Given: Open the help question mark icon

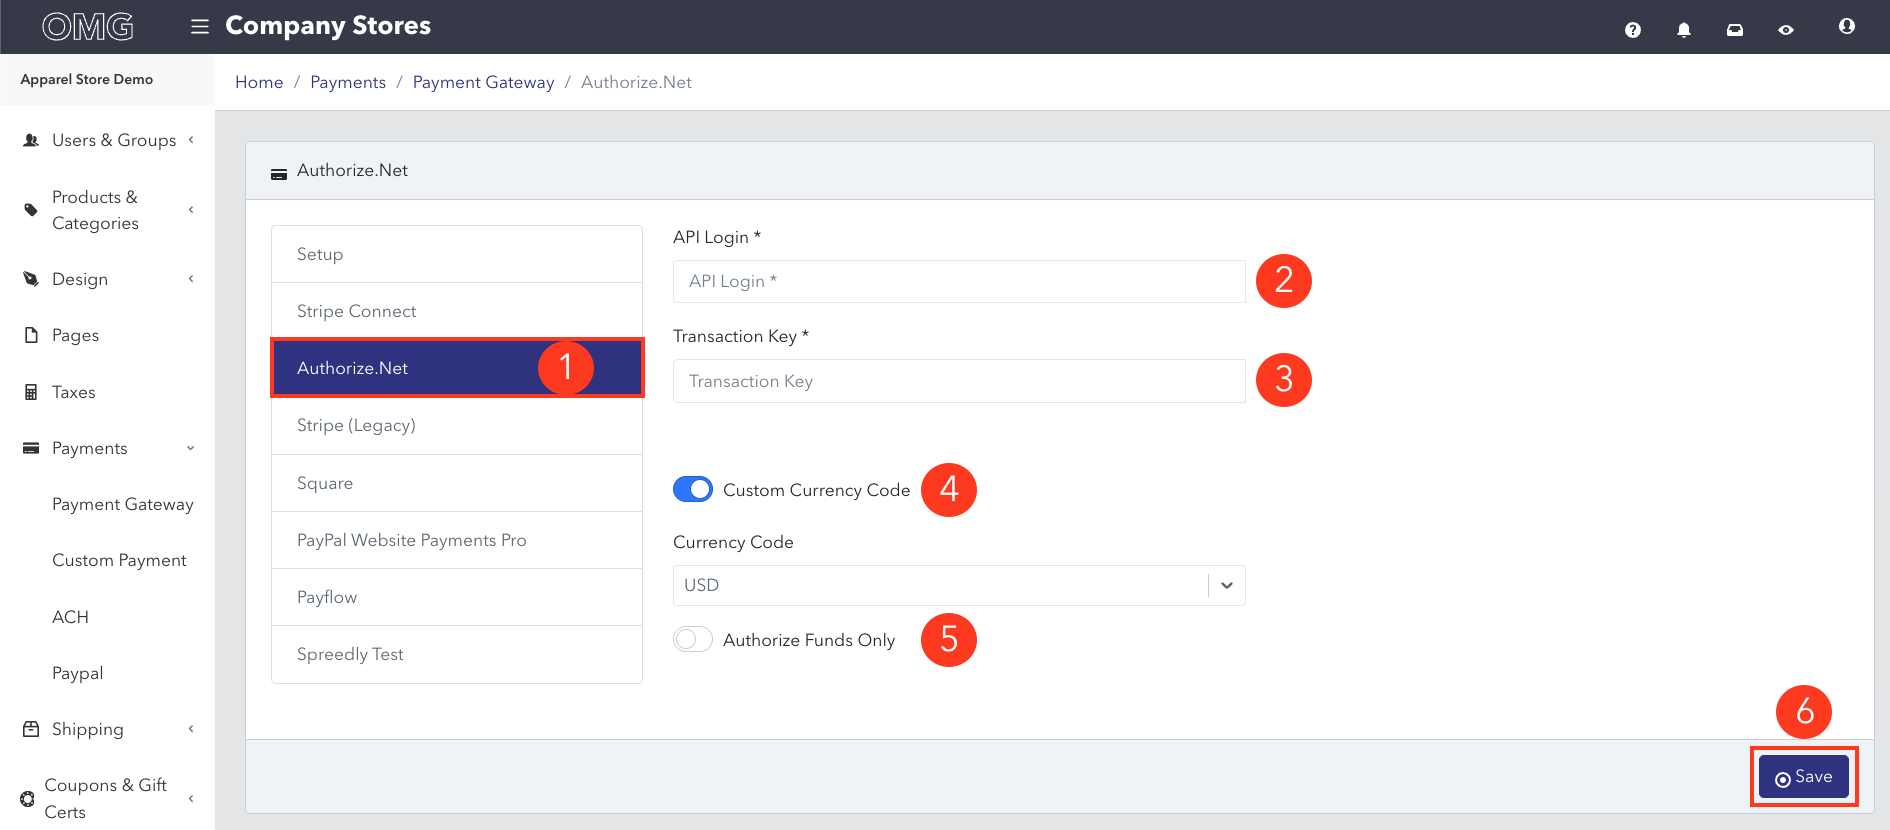Looking at the screenshot, I should coord(1633,30).
